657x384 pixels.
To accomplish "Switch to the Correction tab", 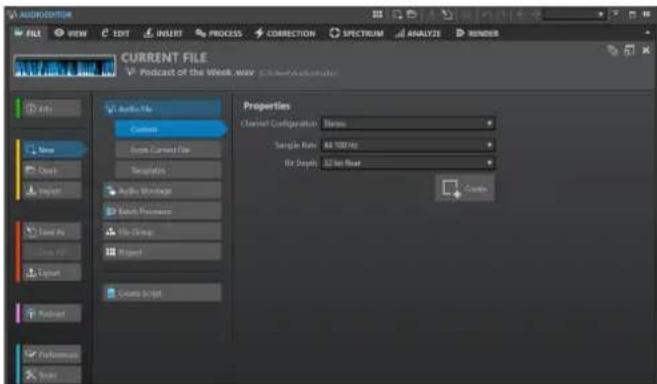I will pyautogui.click(x=285, y=33).
